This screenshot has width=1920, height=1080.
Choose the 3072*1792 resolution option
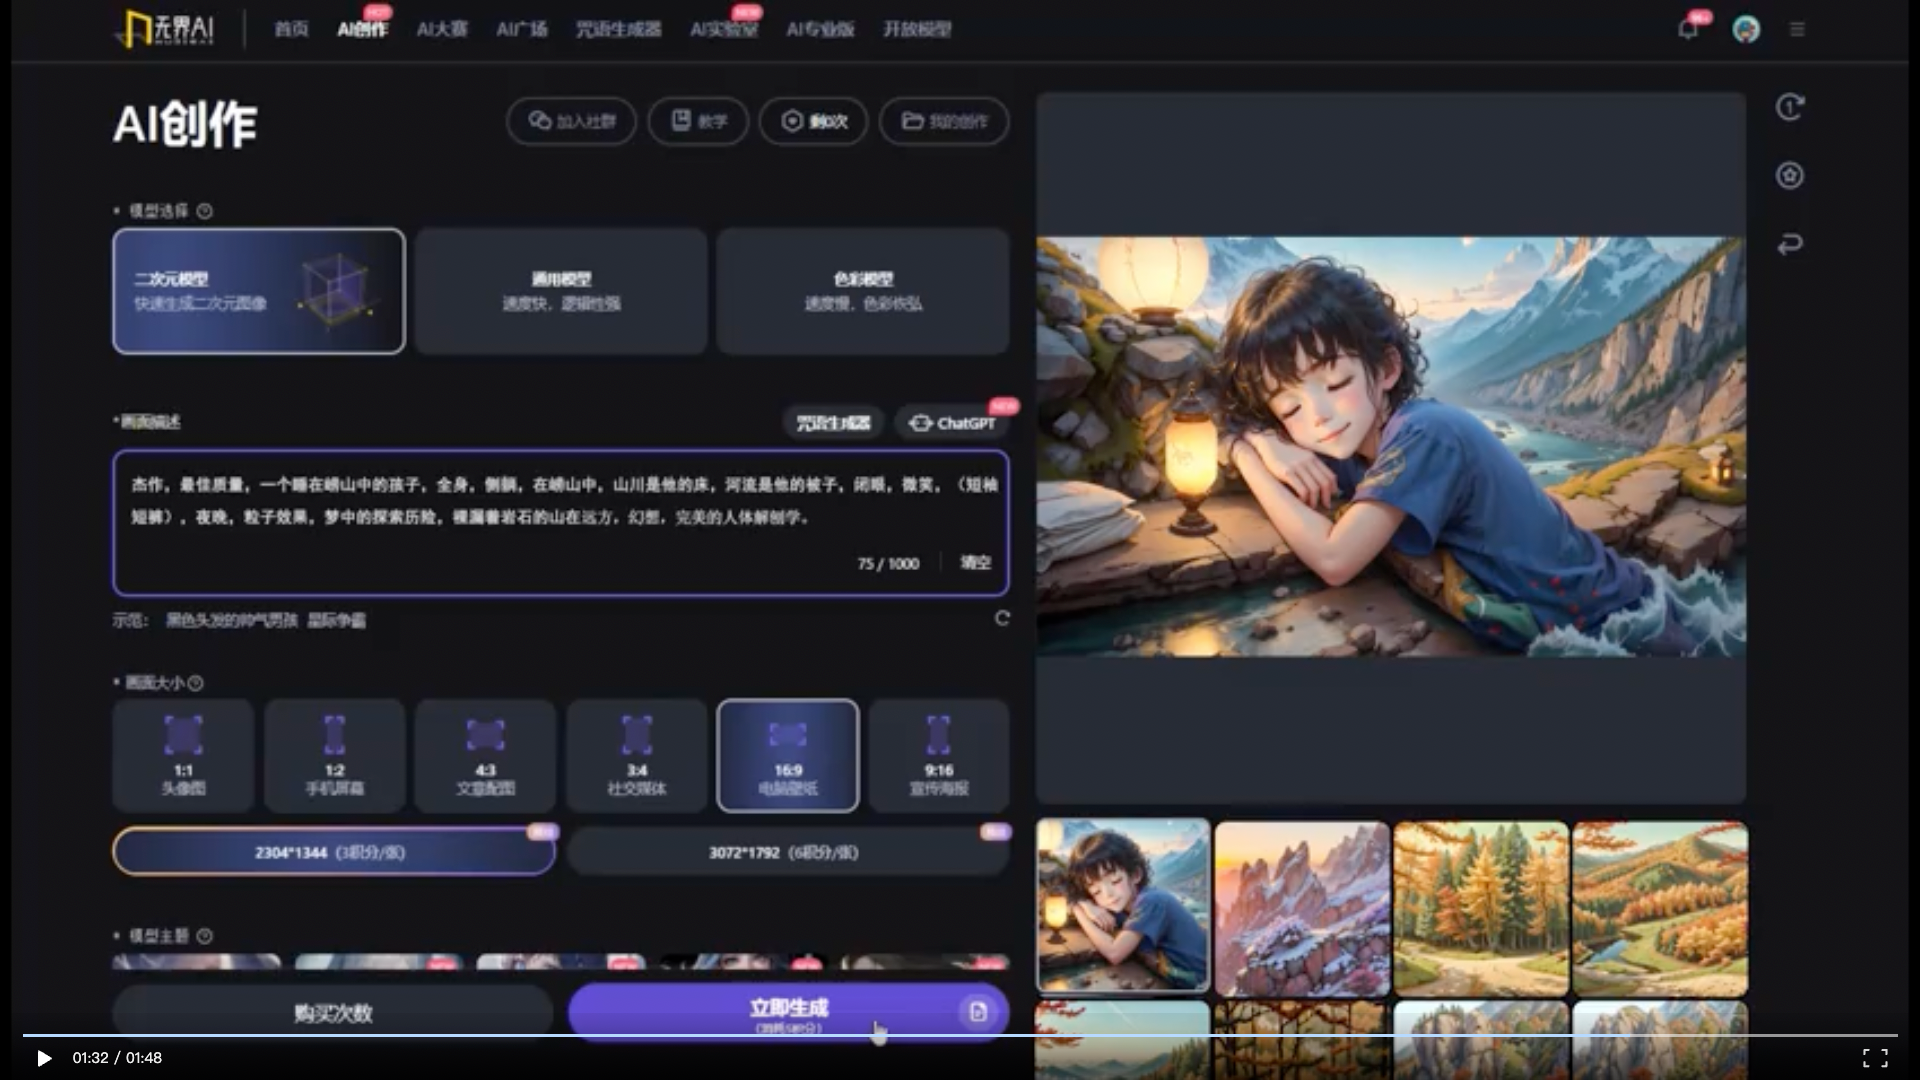[786, 853]
